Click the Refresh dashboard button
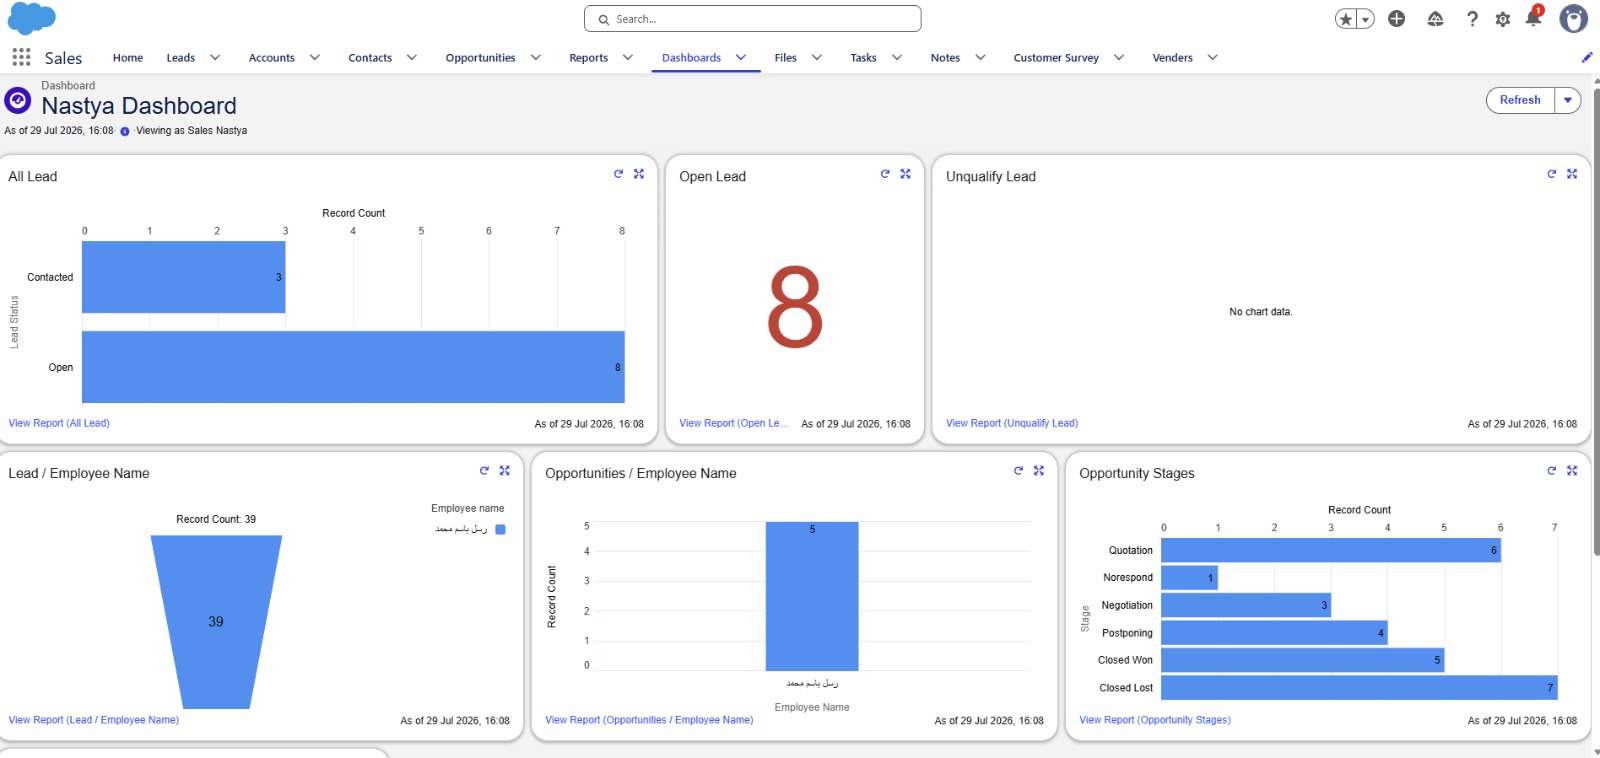 pyautogui.click(x=1520, y=100)
